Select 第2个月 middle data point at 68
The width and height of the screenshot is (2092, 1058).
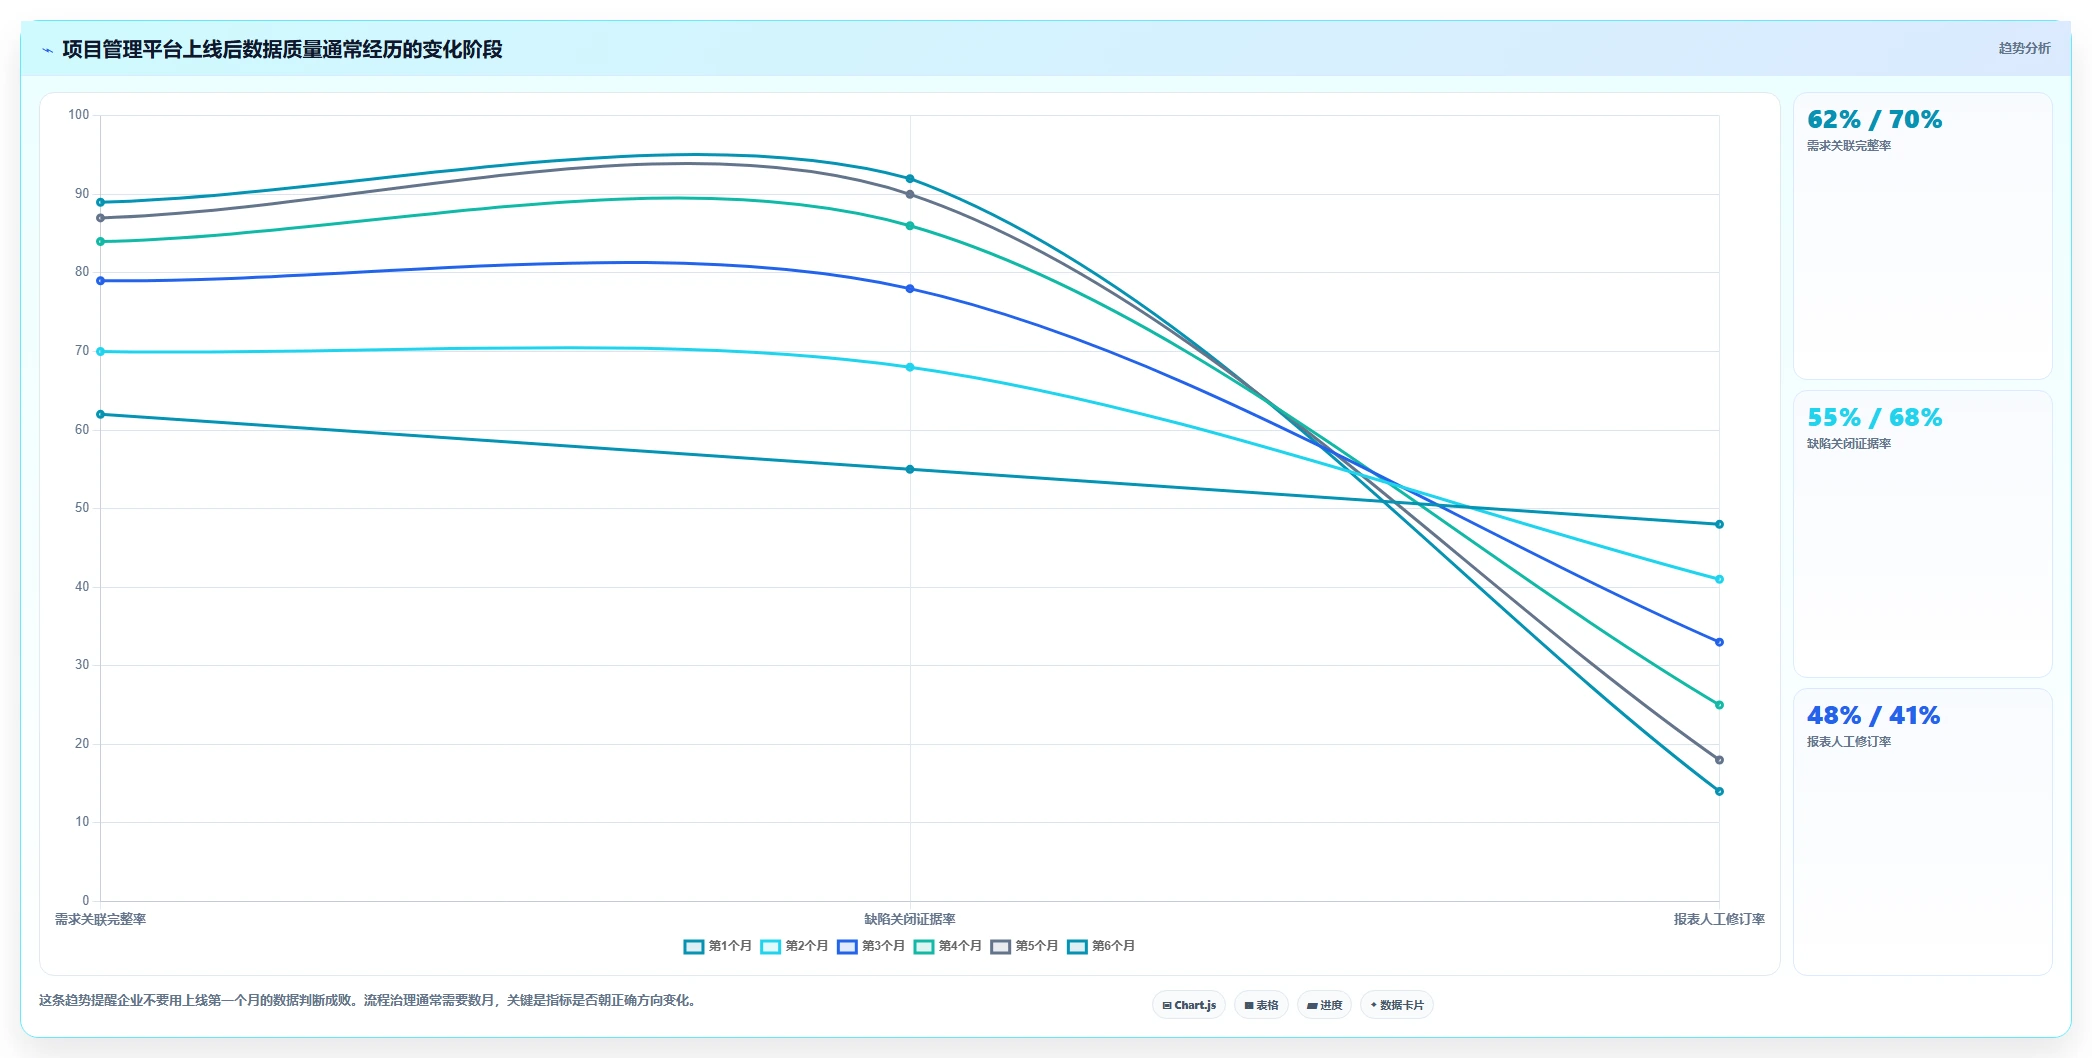[910, 367]
